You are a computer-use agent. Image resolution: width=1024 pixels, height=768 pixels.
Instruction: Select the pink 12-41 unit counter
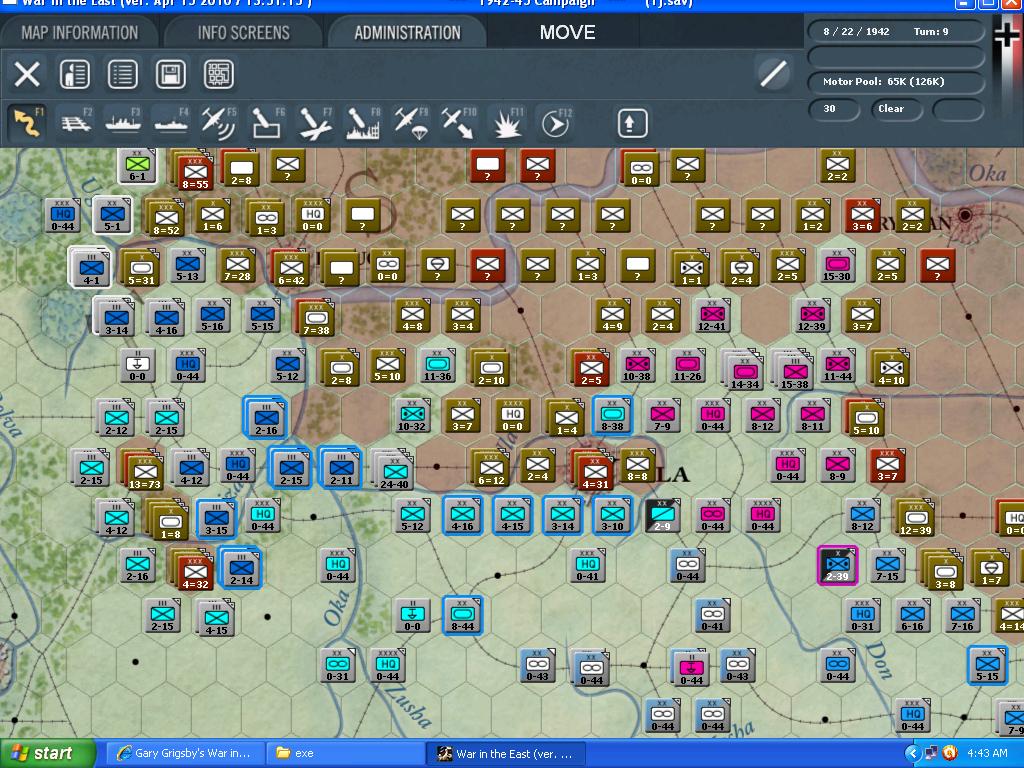(712, 316)
